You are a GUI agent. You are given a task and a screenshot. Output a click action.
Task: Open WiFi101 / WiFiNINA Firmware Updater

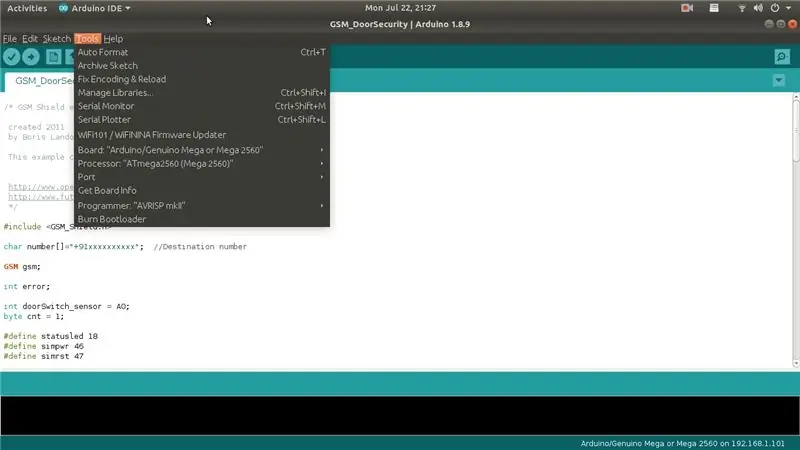click(x=202, y=135)
